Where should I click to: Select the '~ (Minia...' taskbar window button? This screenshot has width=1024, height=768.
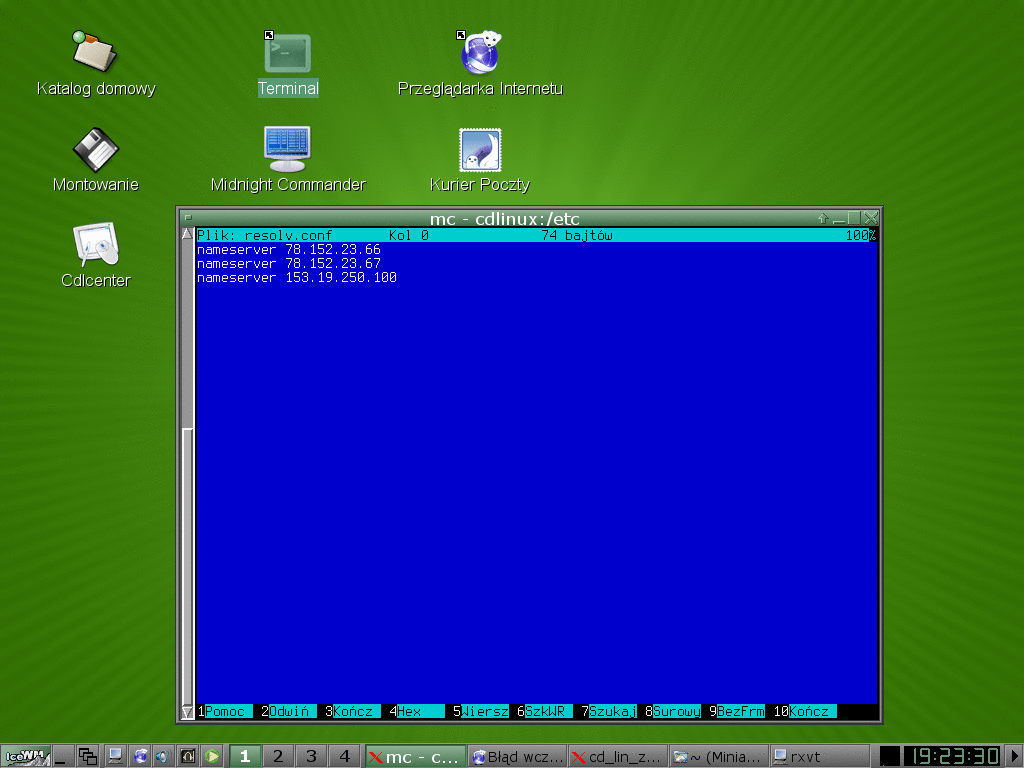(x=719, y=757)
